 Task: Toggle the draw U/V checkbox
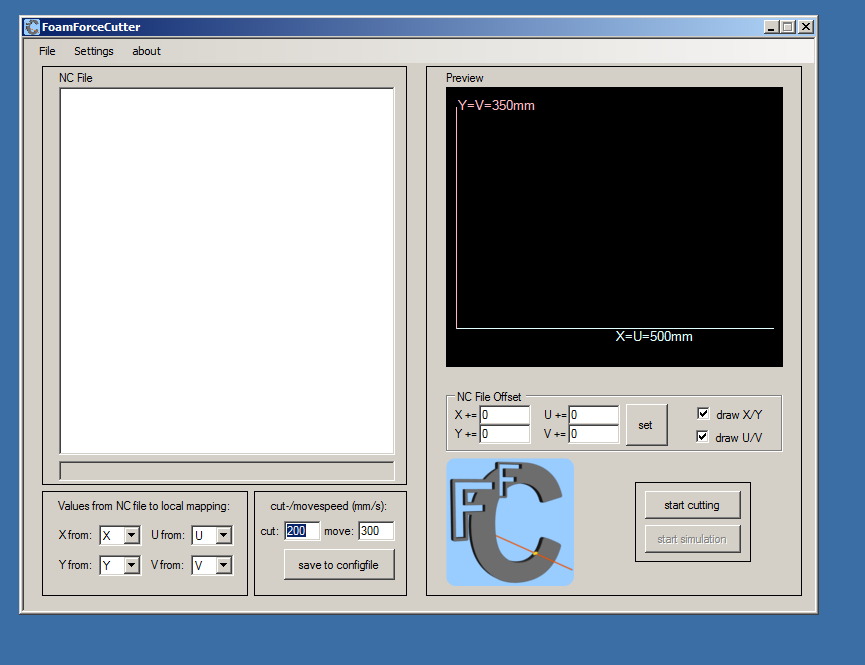click(702, 437)
